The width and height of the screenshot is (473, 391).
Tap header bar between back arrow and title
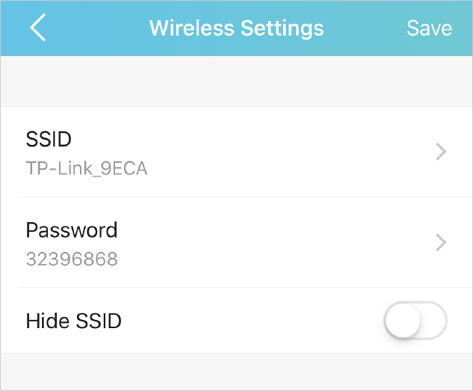[98, 28]
